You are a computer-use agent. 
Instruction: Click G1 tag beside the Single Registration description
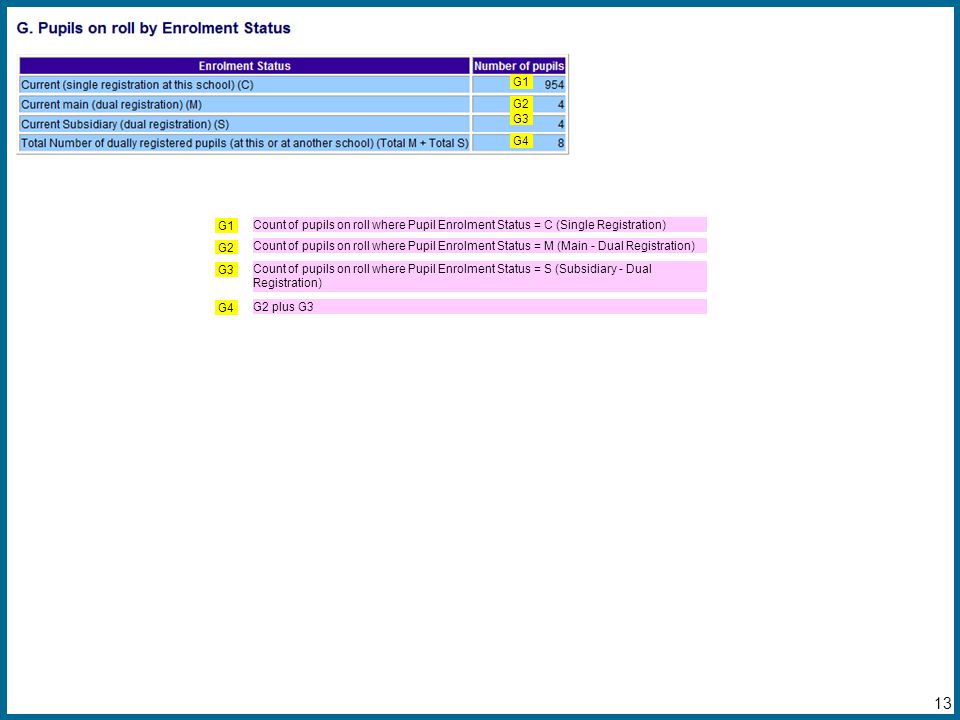tap(226, 225)
